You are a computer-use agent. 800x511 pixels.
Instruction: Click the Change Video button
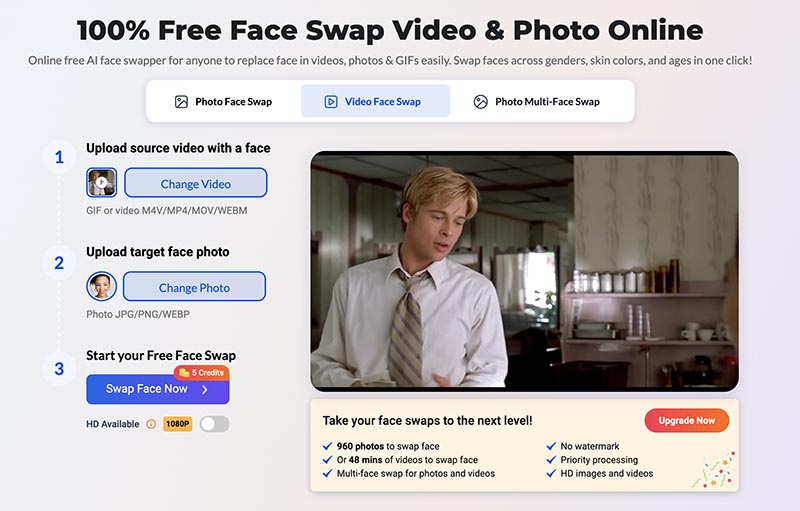coord(196,183)
